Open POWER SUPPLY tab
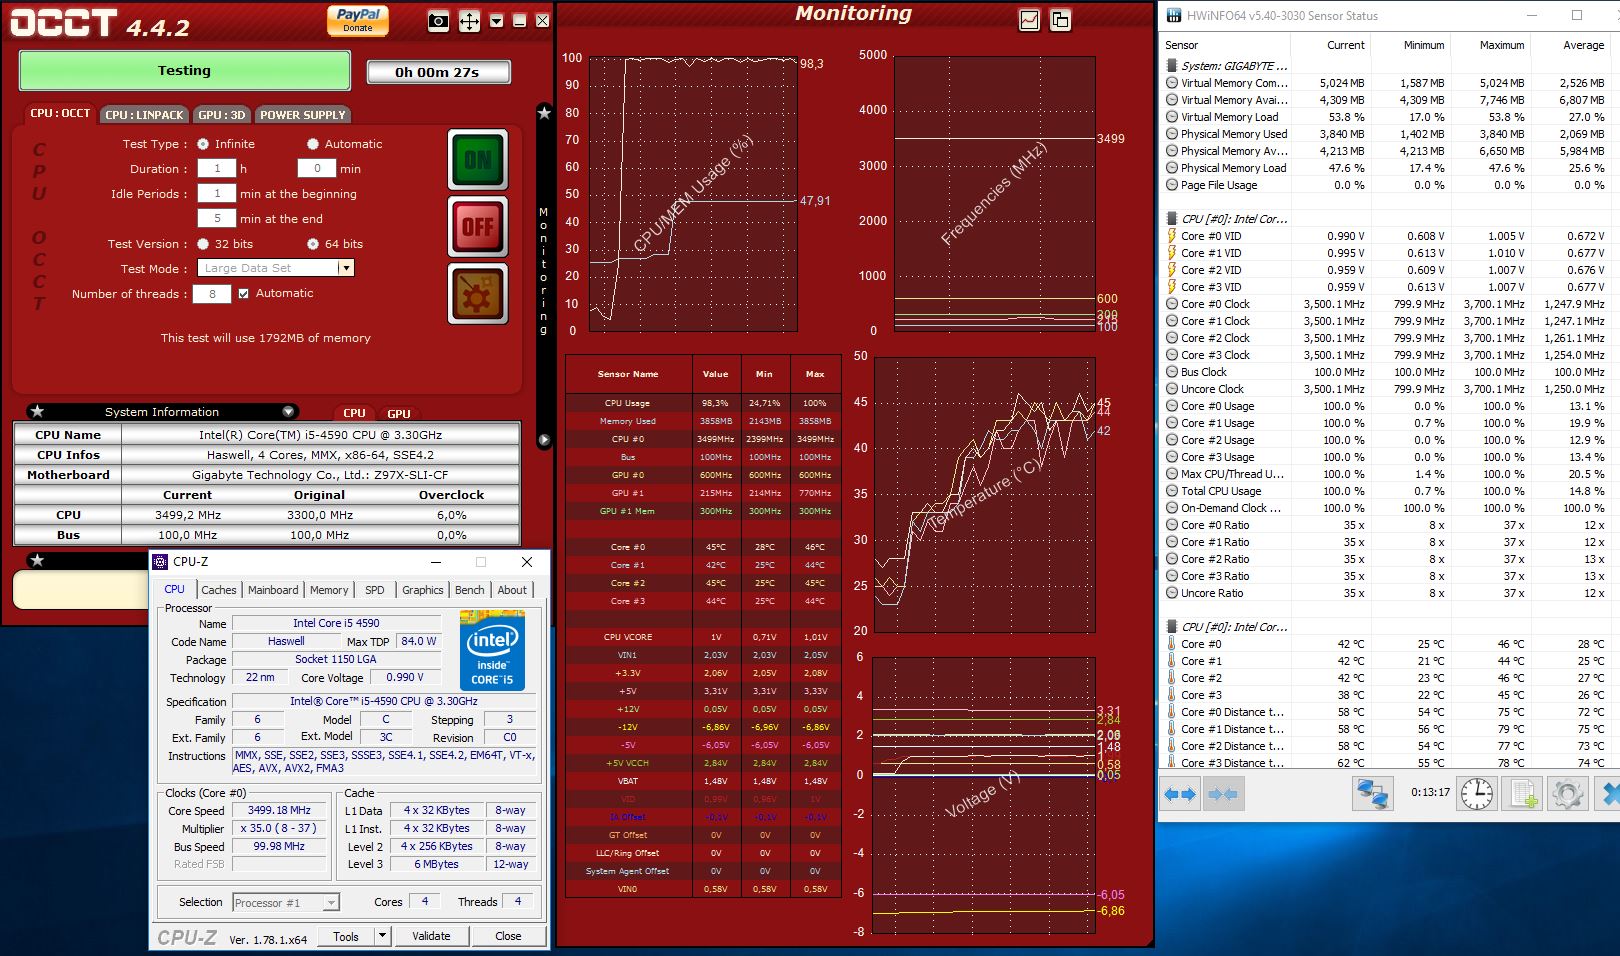Screen dimensions: 1620x956 (302, 115)
